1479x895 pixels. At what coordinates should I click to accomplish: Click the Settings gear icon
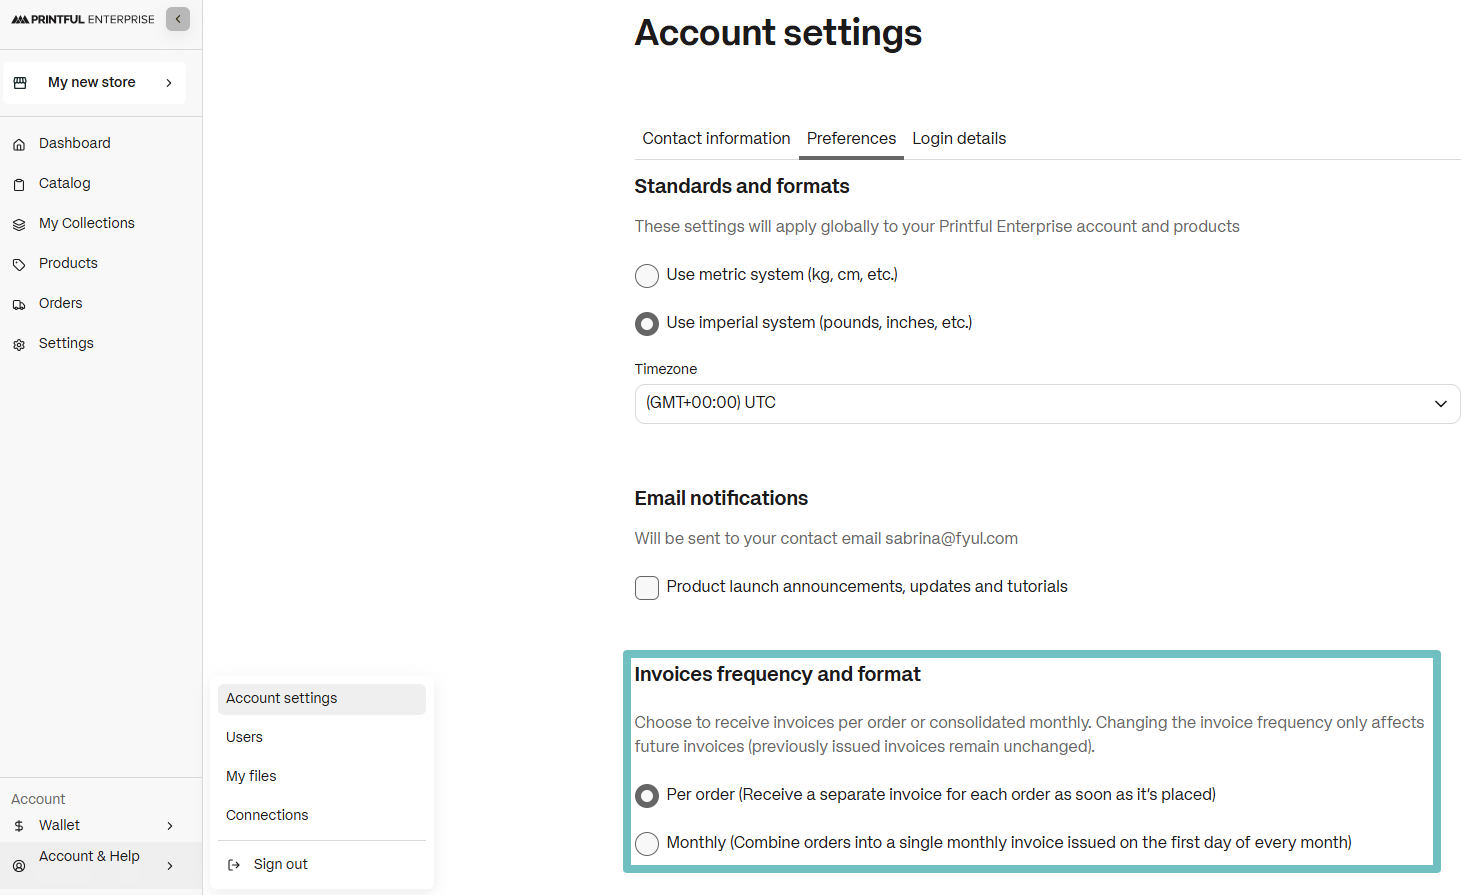(x=19, y=345)
